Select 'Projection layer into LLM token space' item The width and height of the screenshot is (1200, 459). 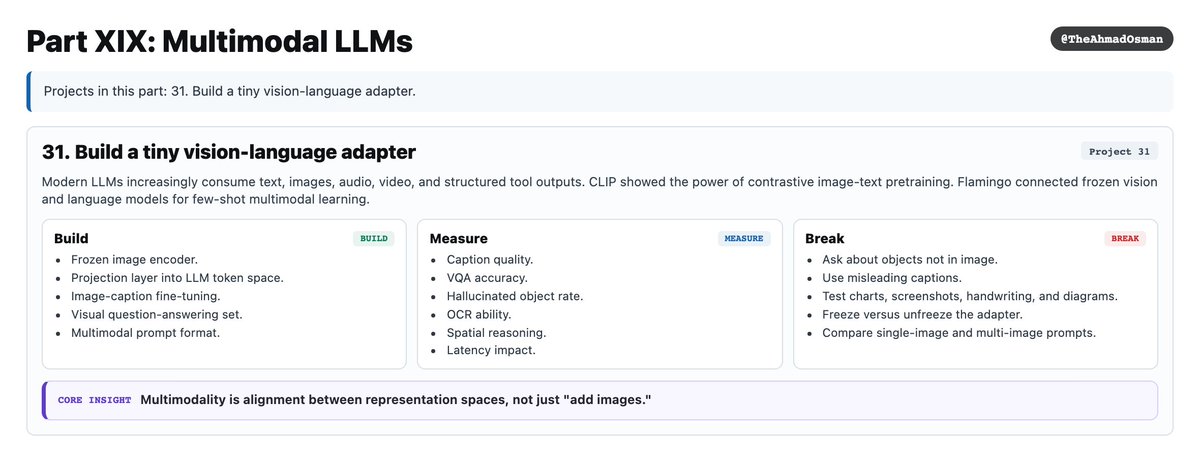pos(177,278)
